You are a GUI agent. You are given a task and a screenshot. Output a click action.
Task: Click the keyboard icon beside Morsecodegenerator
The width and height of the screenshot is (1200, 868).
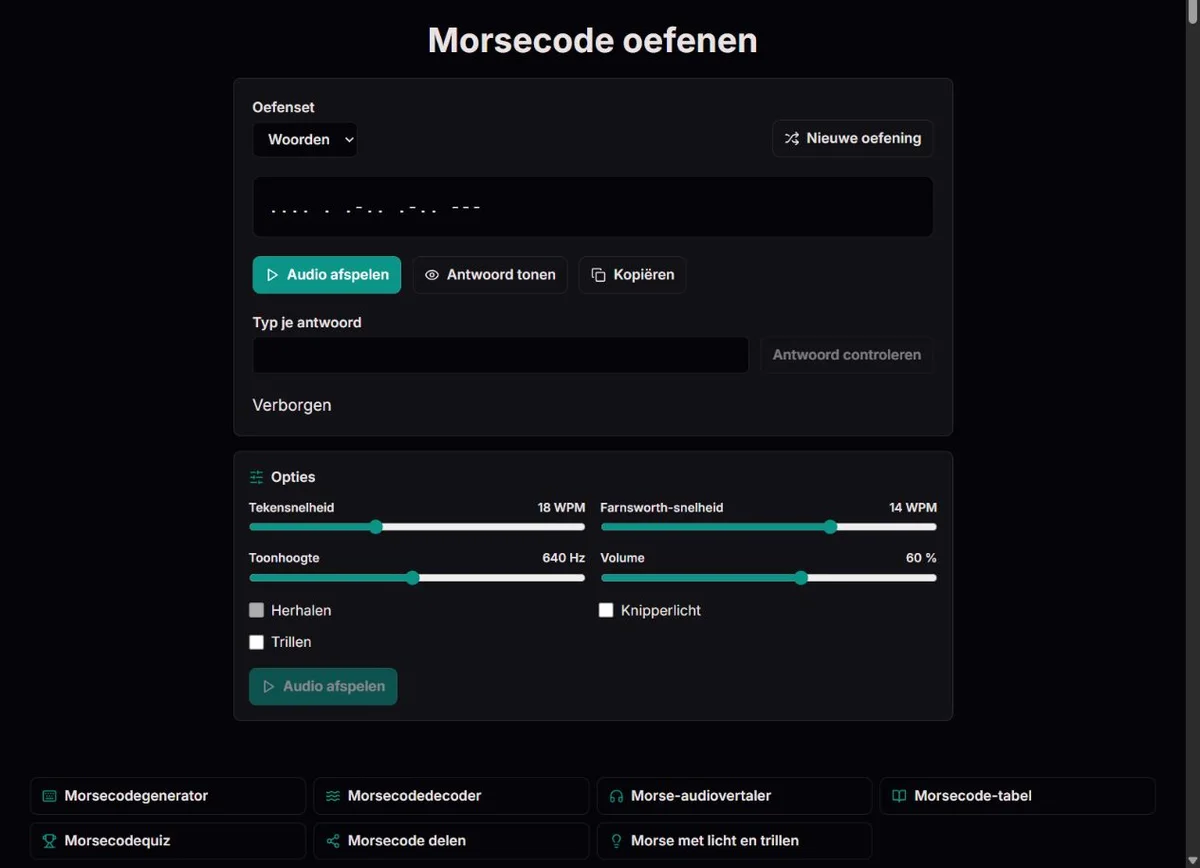(x=49, y=797)
